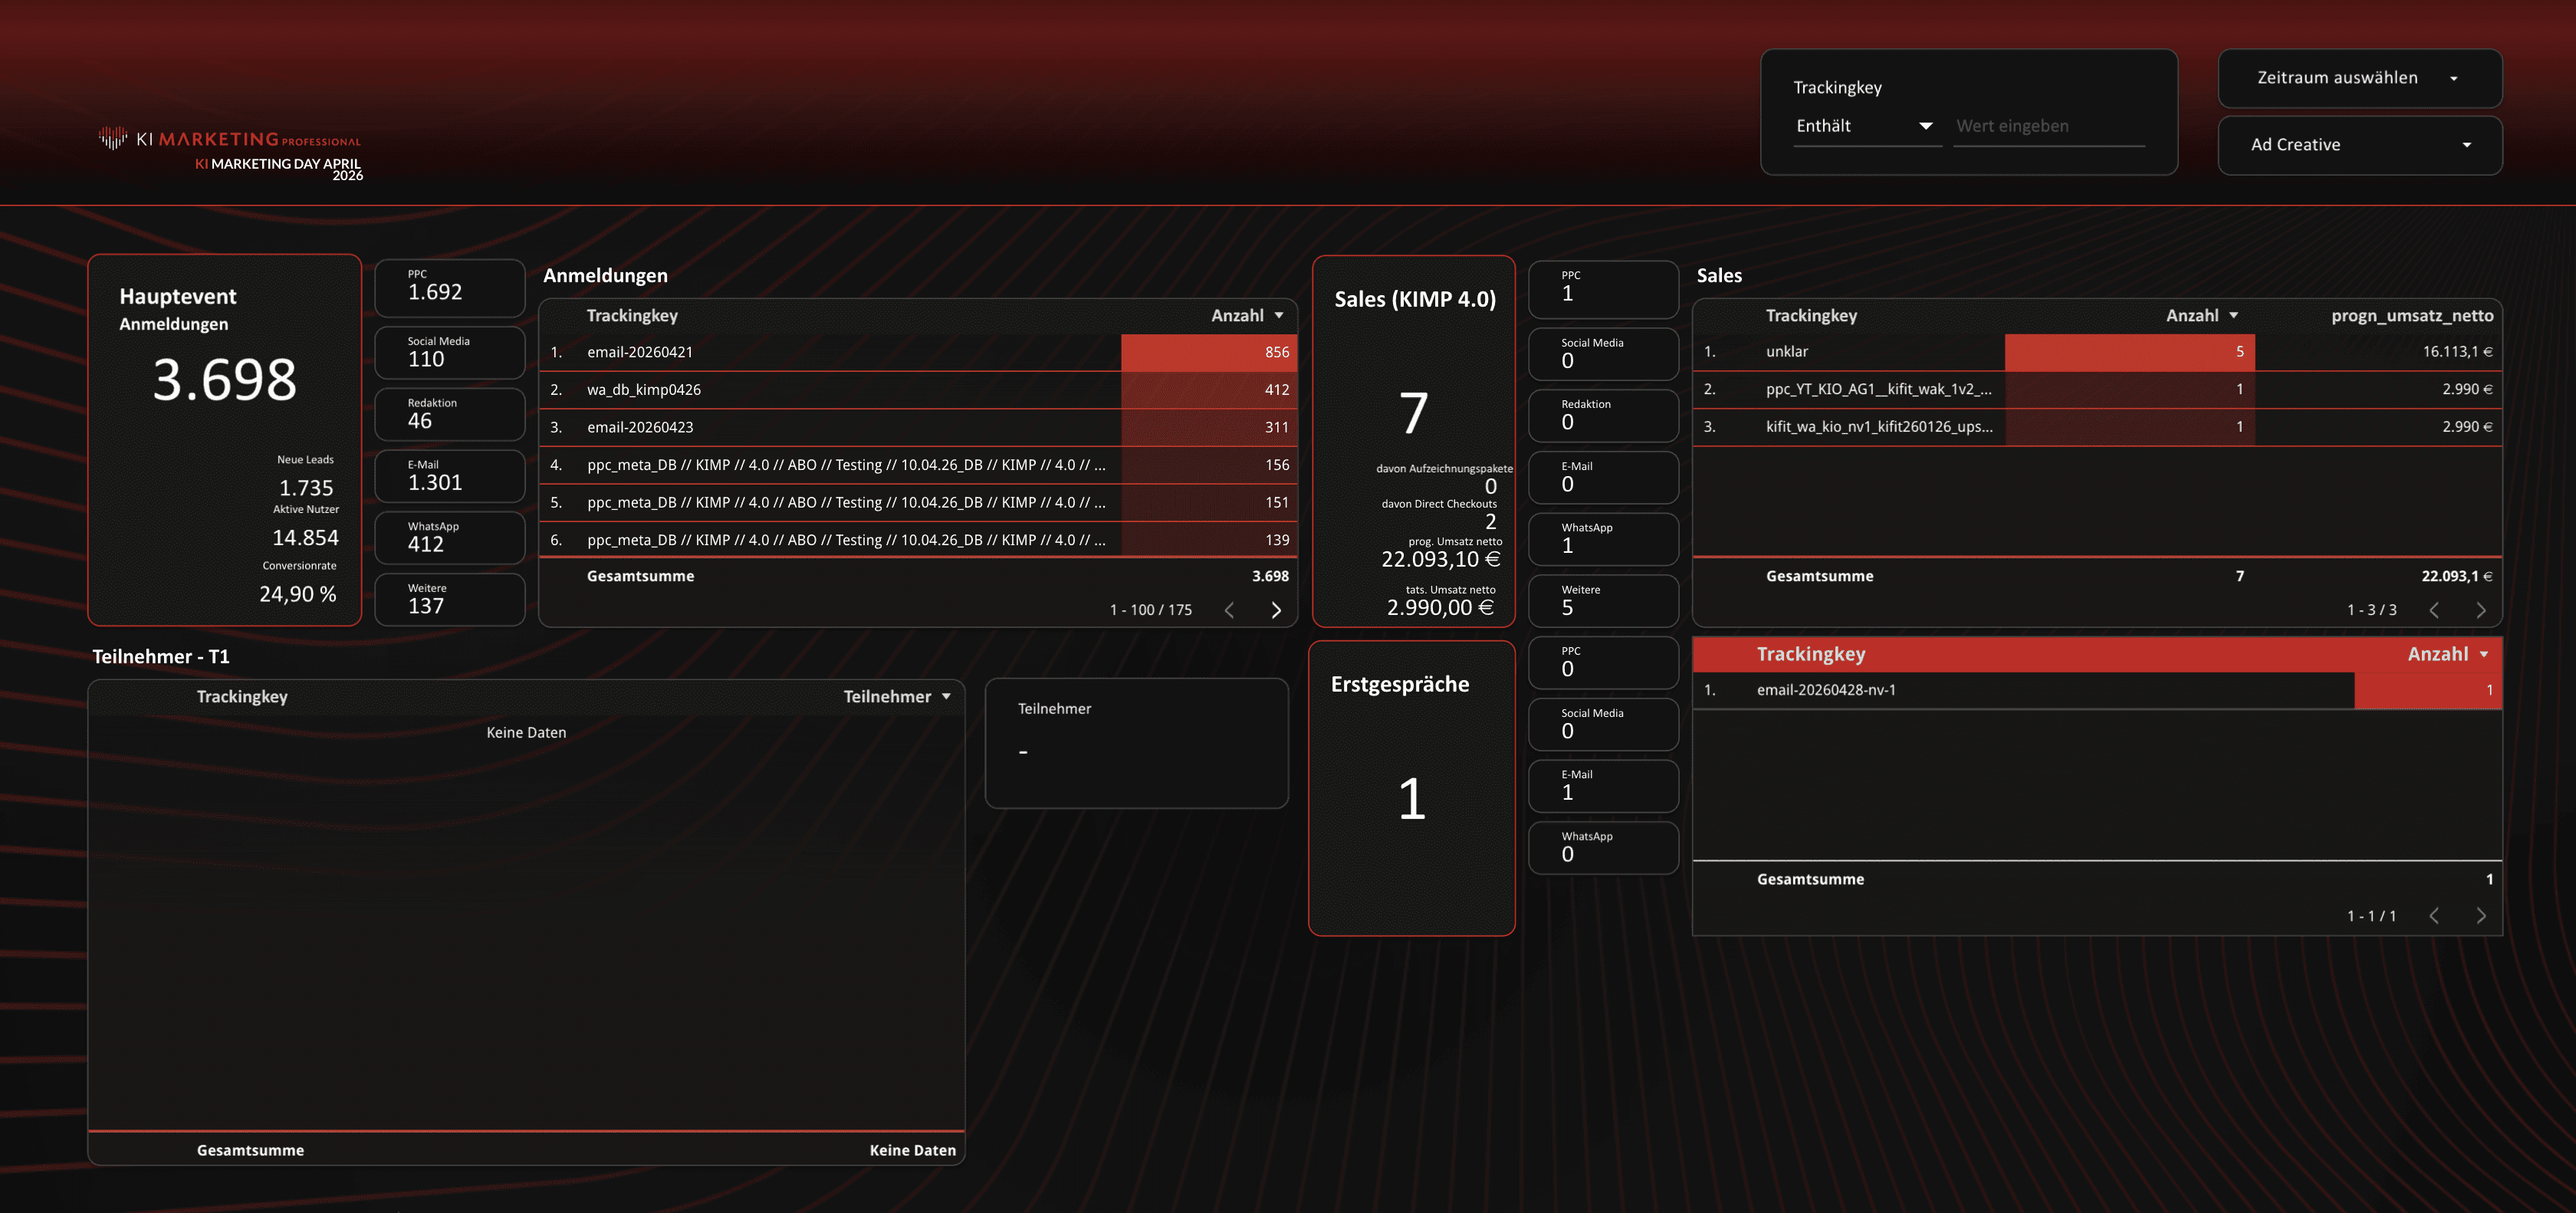Viewport: 2576px width, 1213px height.
Task: Click previous page arrow in Erstgespräche table
Action: click(2434, 916)
